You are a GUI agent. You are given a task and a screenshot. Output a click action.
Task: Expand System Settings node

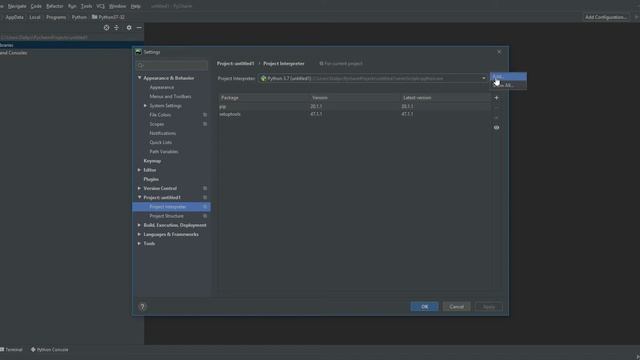pyautogui.click(x=145, y=106)
